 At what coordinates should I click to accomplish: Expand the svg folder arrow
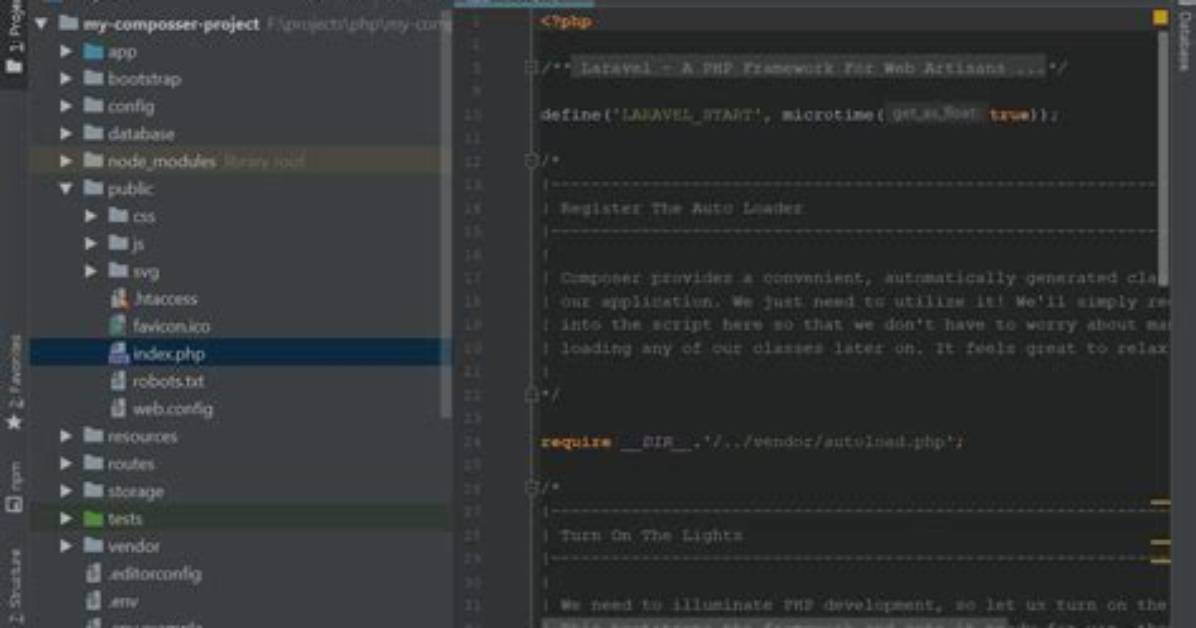click(91, 271)
